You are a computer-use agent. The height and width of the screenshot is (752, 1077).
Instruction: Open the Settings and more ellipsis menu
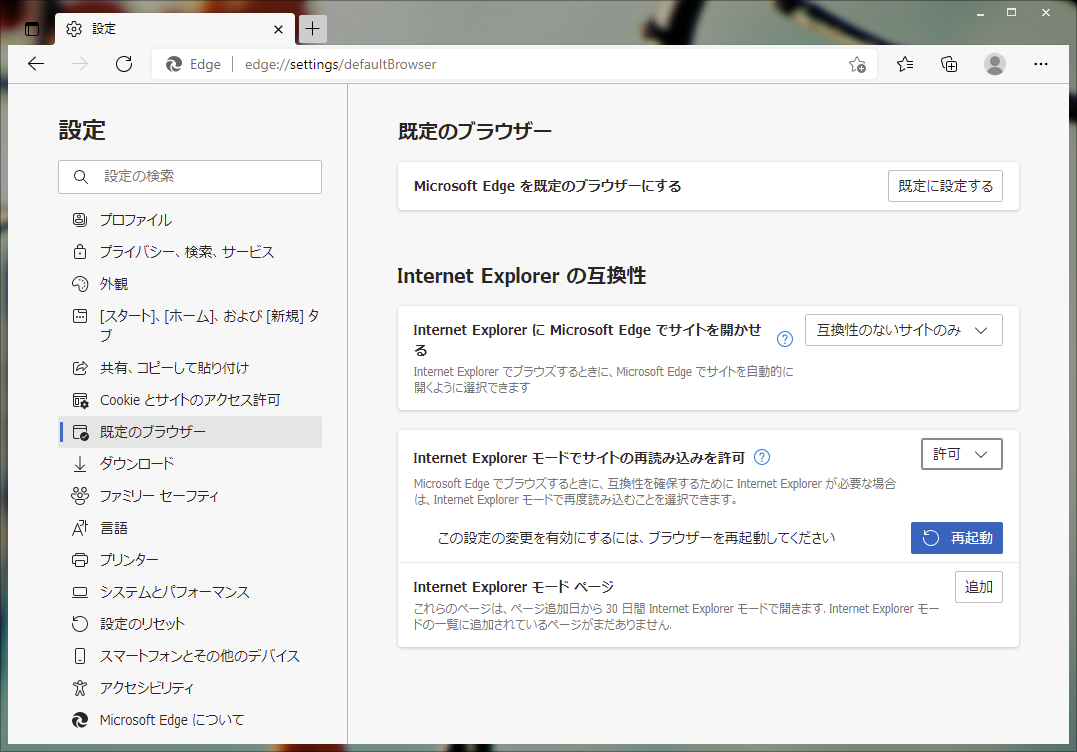[1041, 64]
